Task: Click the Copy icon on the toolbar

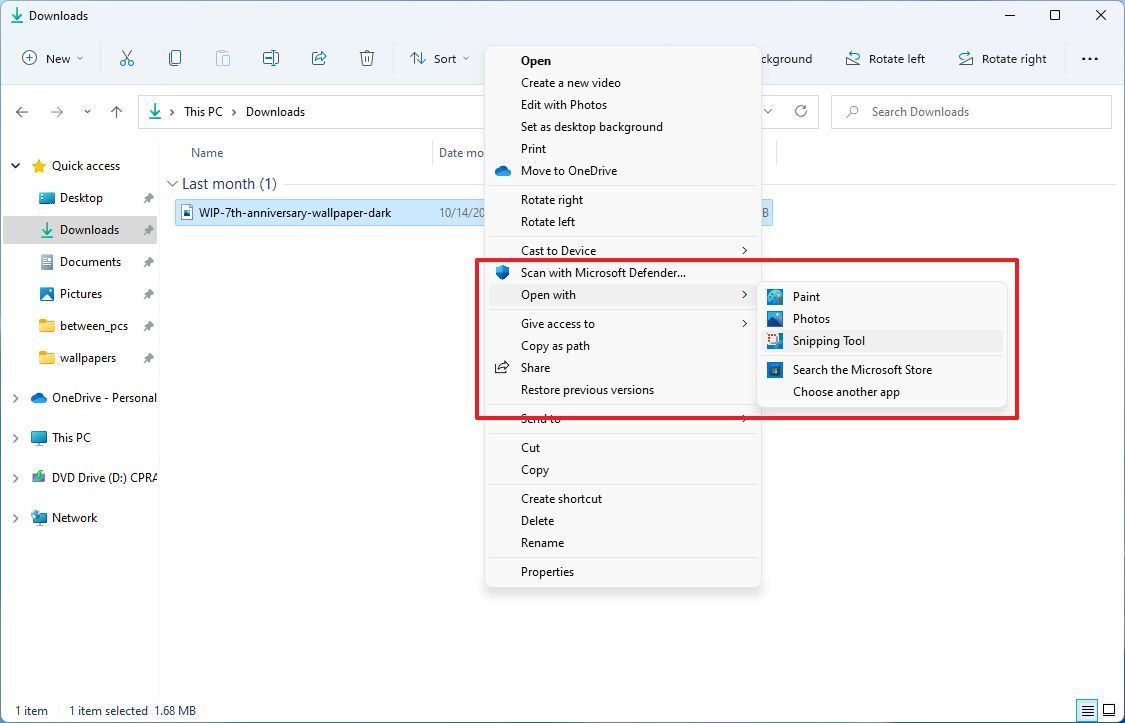Action: pyautogui.click(x=175, y=58)
